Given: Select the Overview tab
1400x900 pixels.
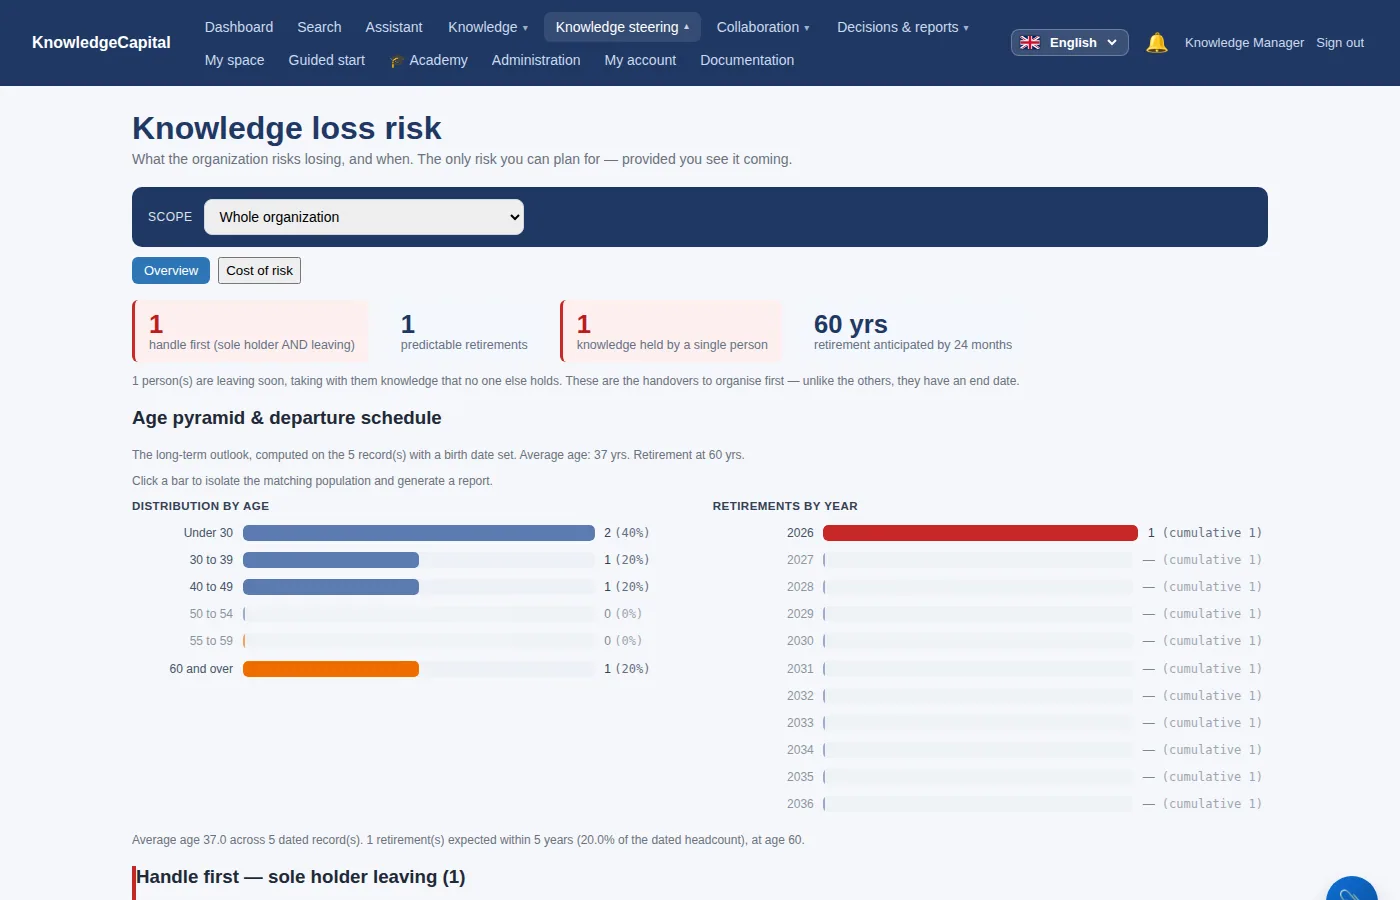Looking at the screenshot, I should pos(171,271).
